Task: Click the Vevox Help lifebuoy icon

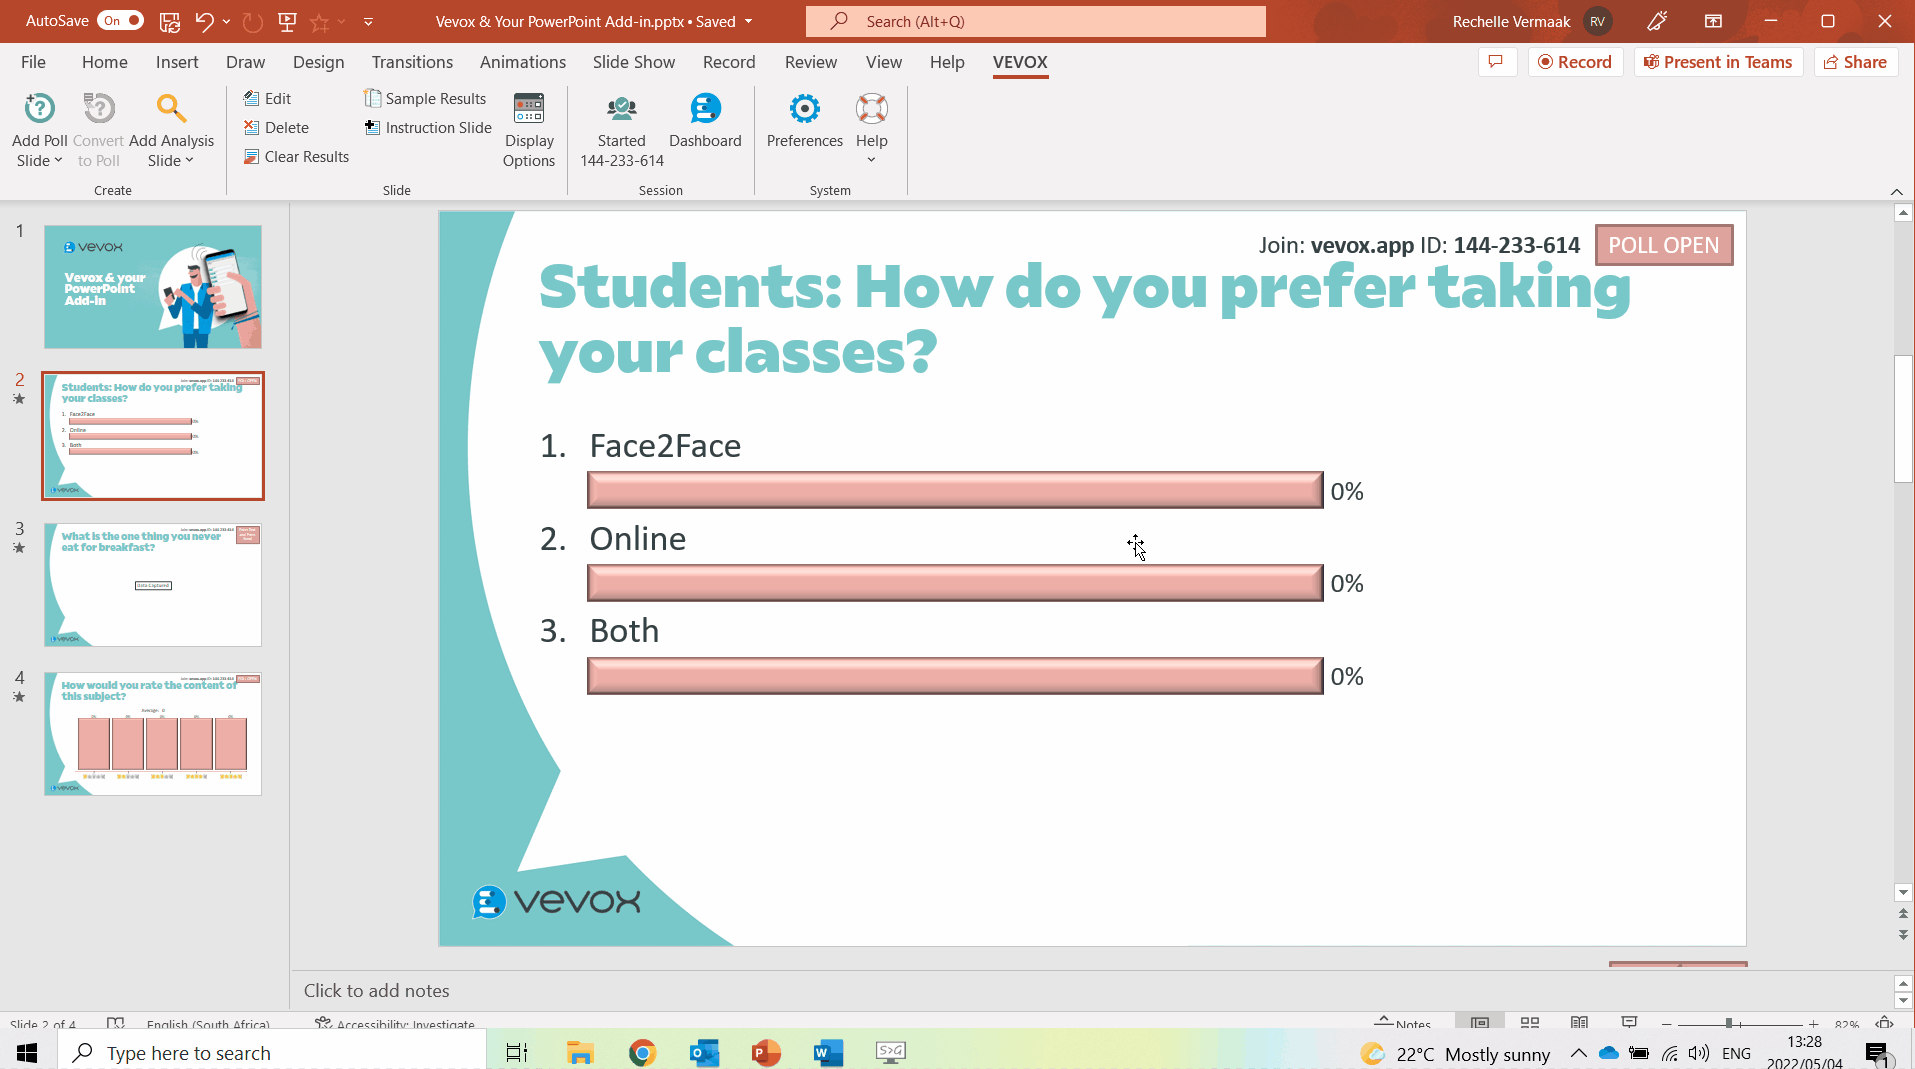Action: 872,108
